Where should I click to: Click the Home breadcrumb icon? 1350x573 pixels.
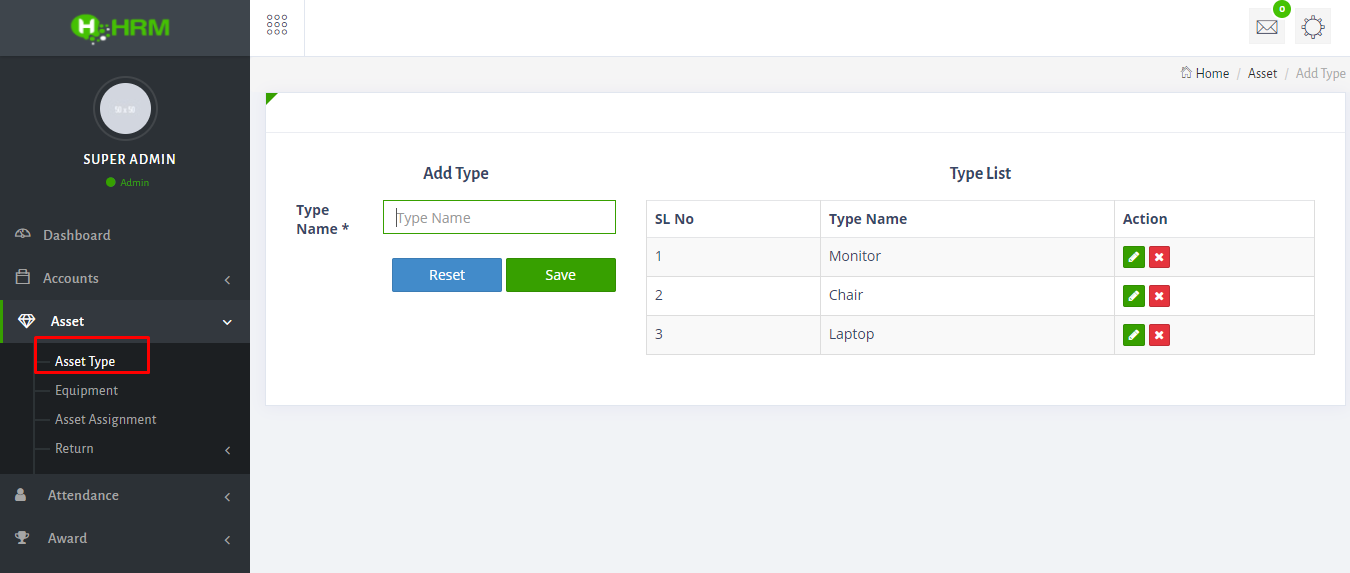(x=1186, y=73)
